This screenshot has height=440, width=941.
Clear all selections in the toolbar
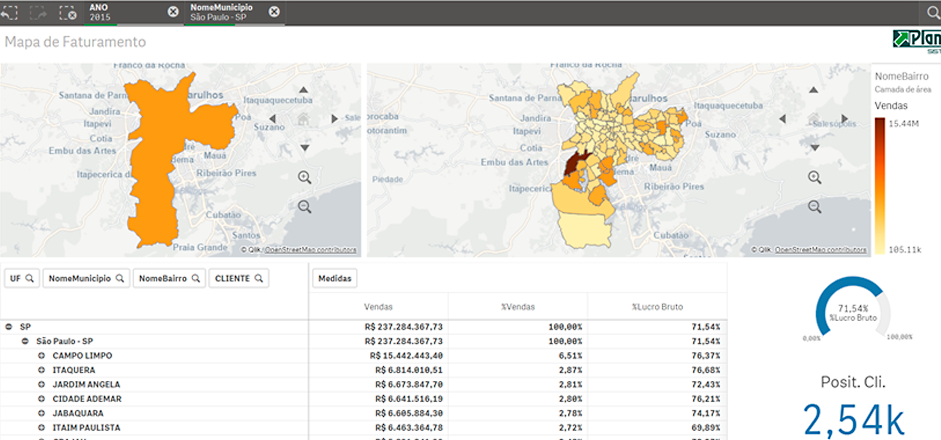point(68,13)
